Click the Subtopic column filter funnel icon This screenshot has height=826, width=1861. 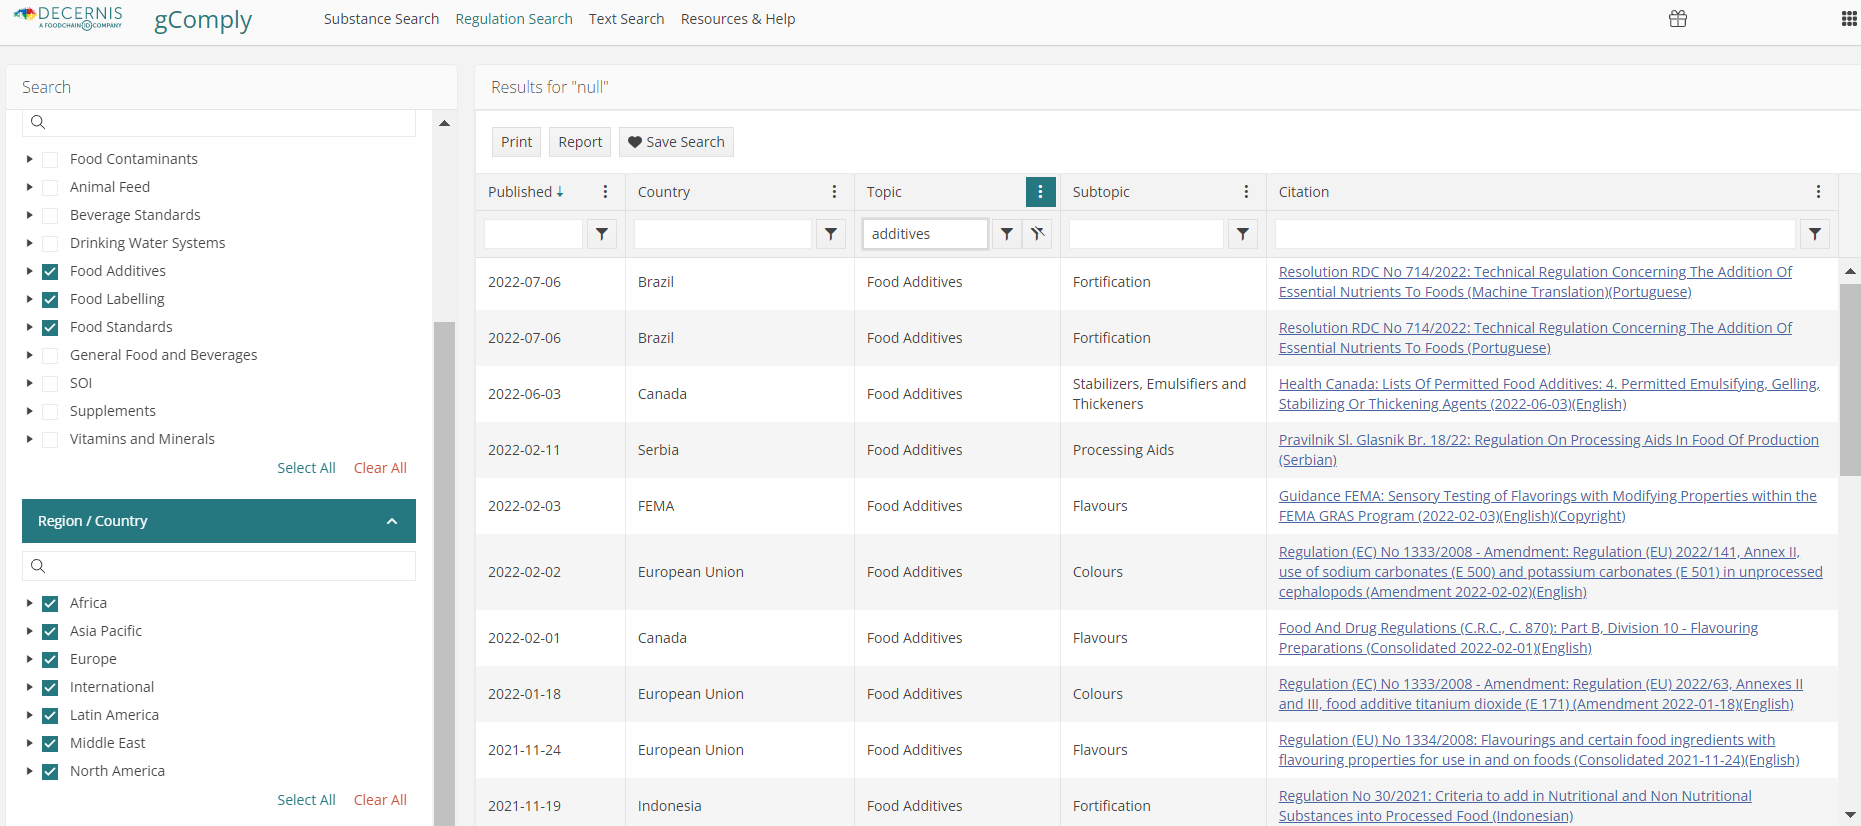click(1243, 234)
